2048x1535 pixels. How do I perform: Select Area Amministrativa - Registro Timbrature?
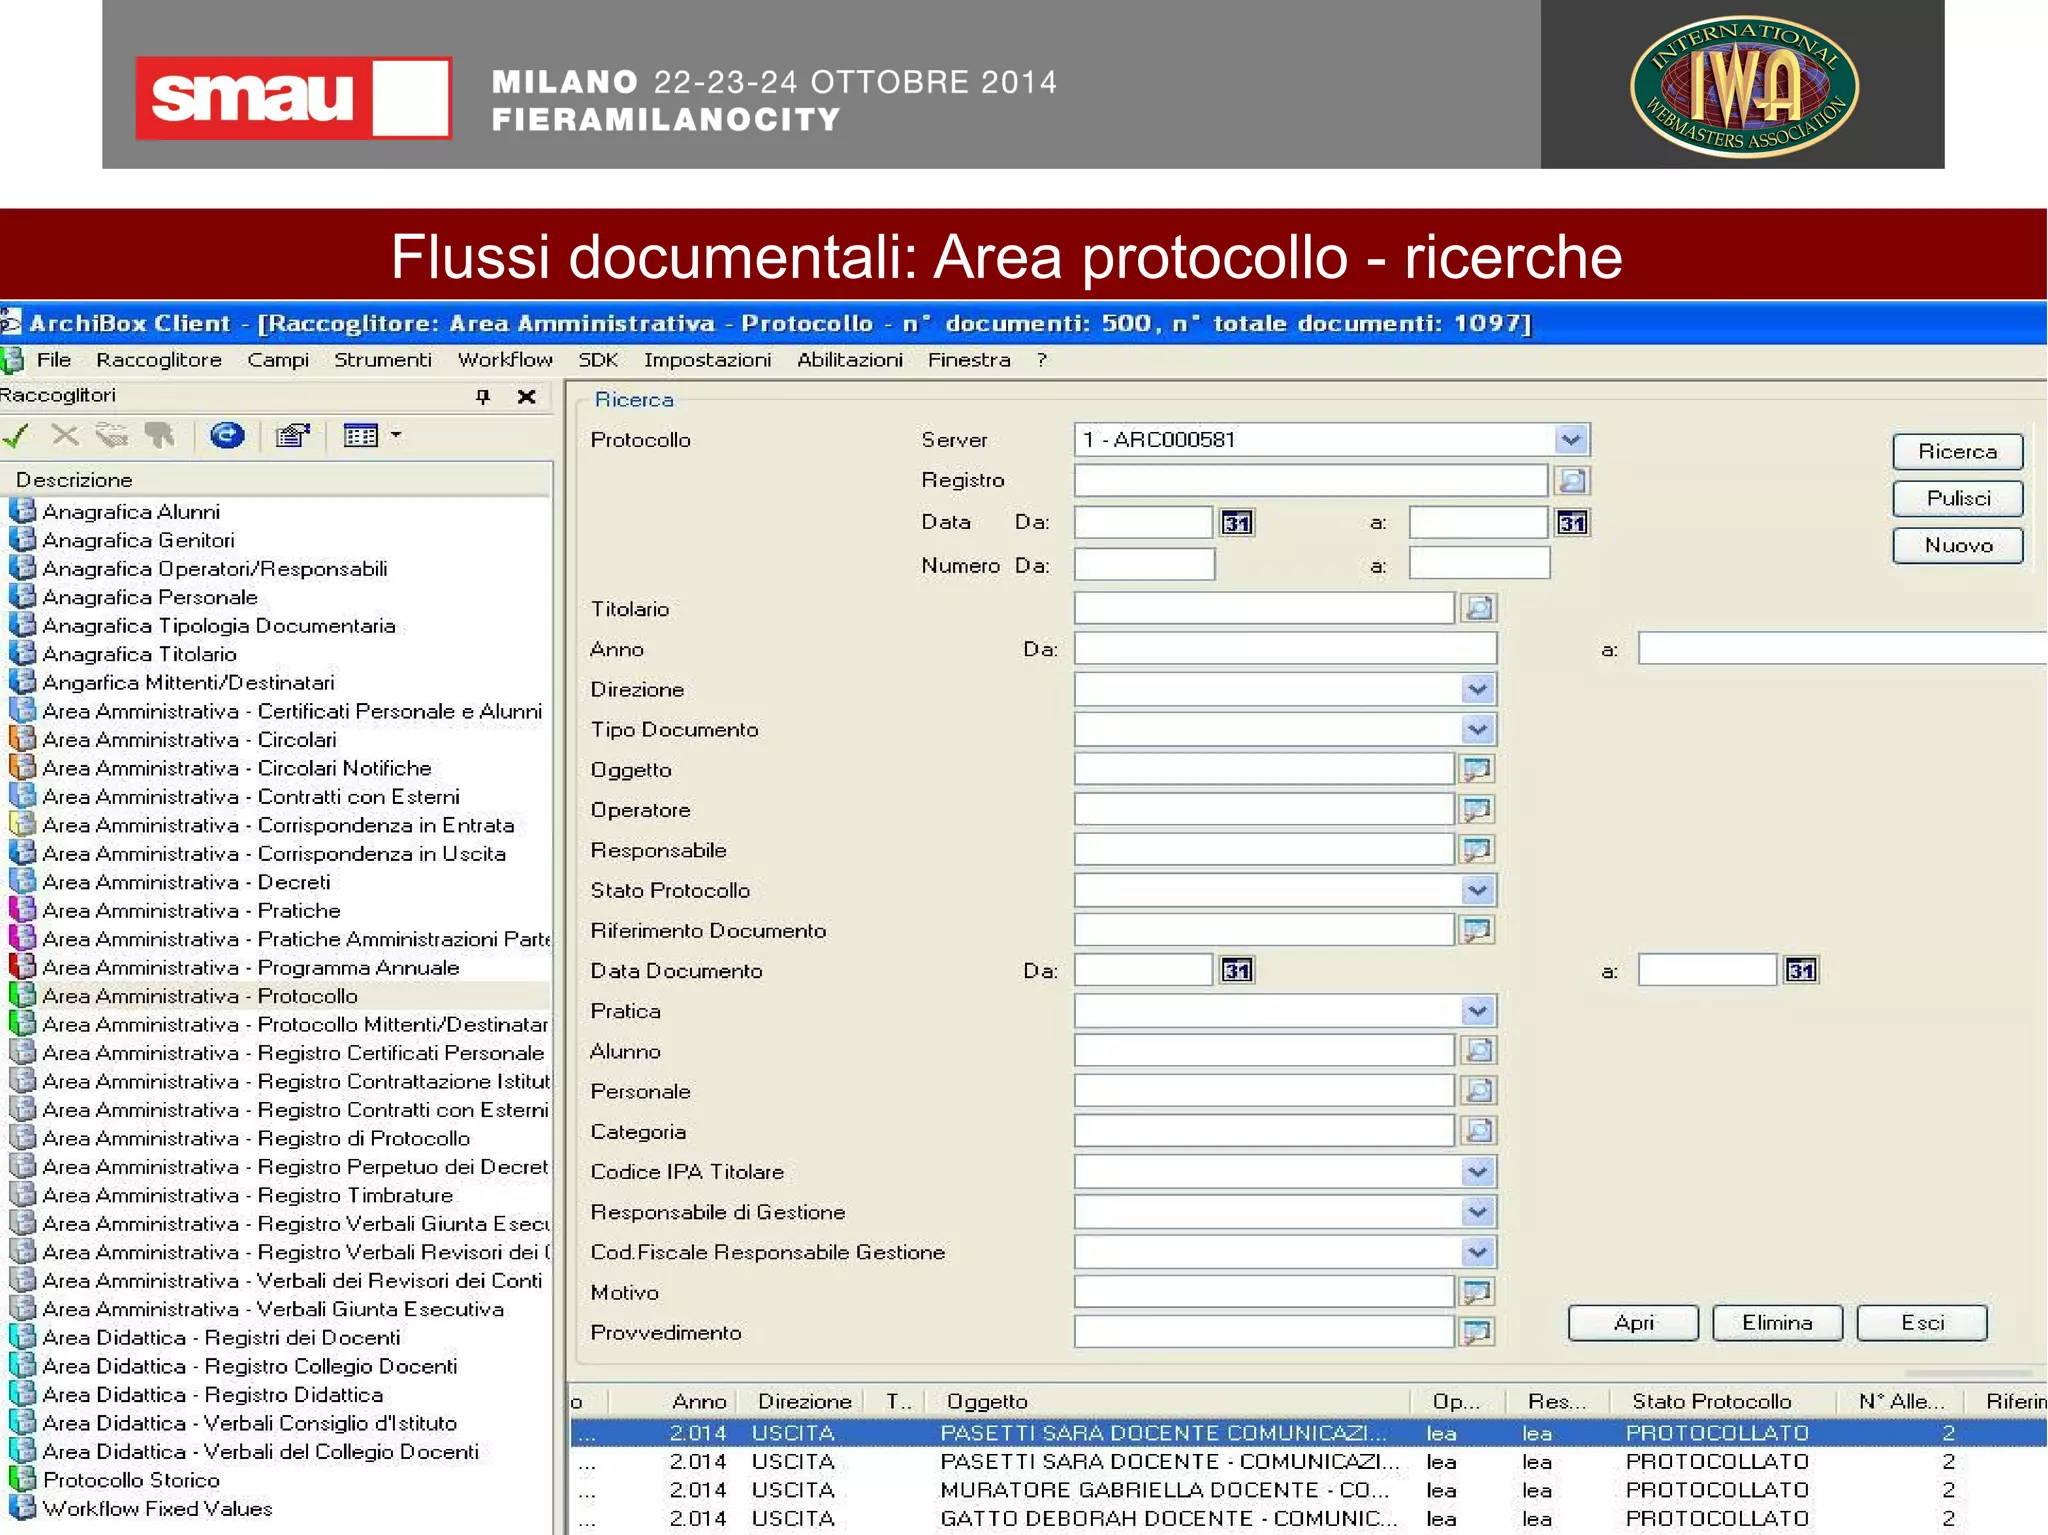click(248, 1196)
